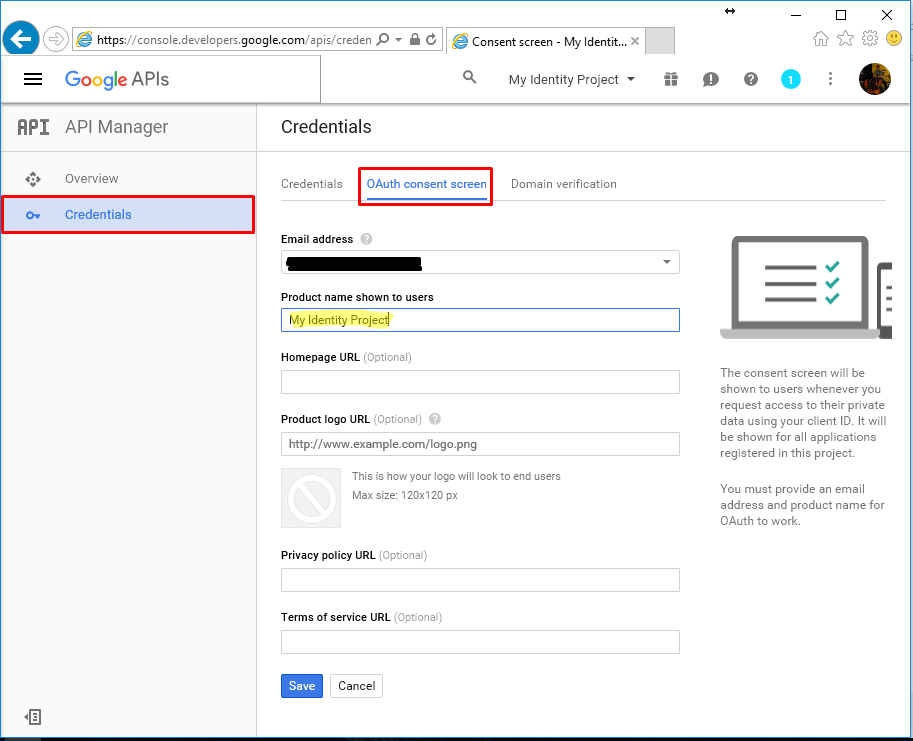913x741 pixels.
Task: Open browser settings gear icon
Action: (x=870, y=39)
